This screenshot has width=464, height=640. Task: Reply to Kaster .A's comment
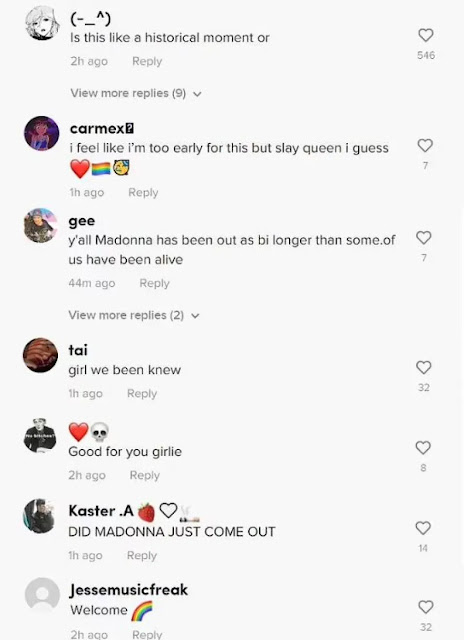coord(142,556)
